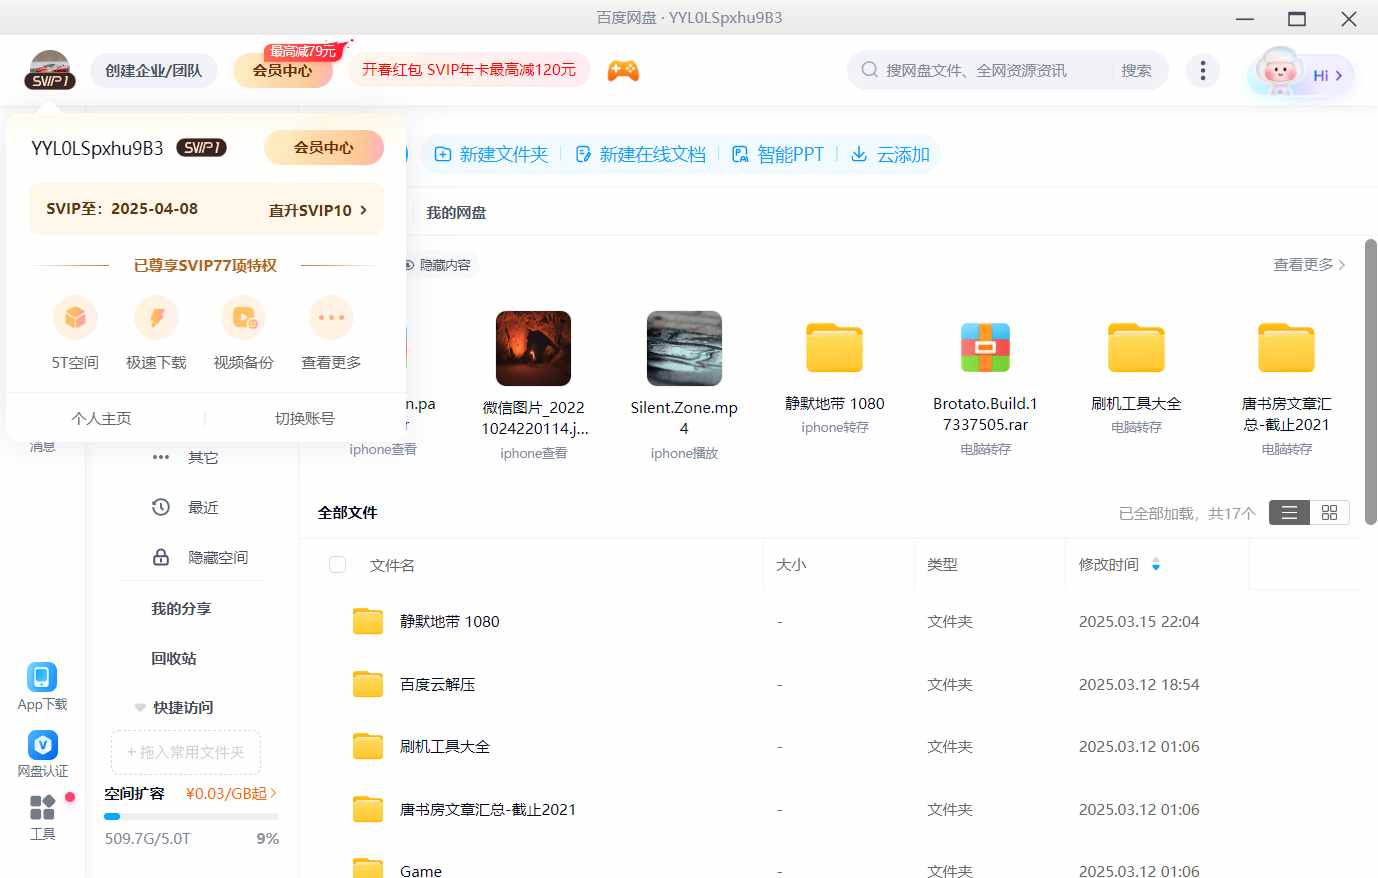
Task: Select the 静默地带 1080 list row name
Action: [x=450, y=621]
